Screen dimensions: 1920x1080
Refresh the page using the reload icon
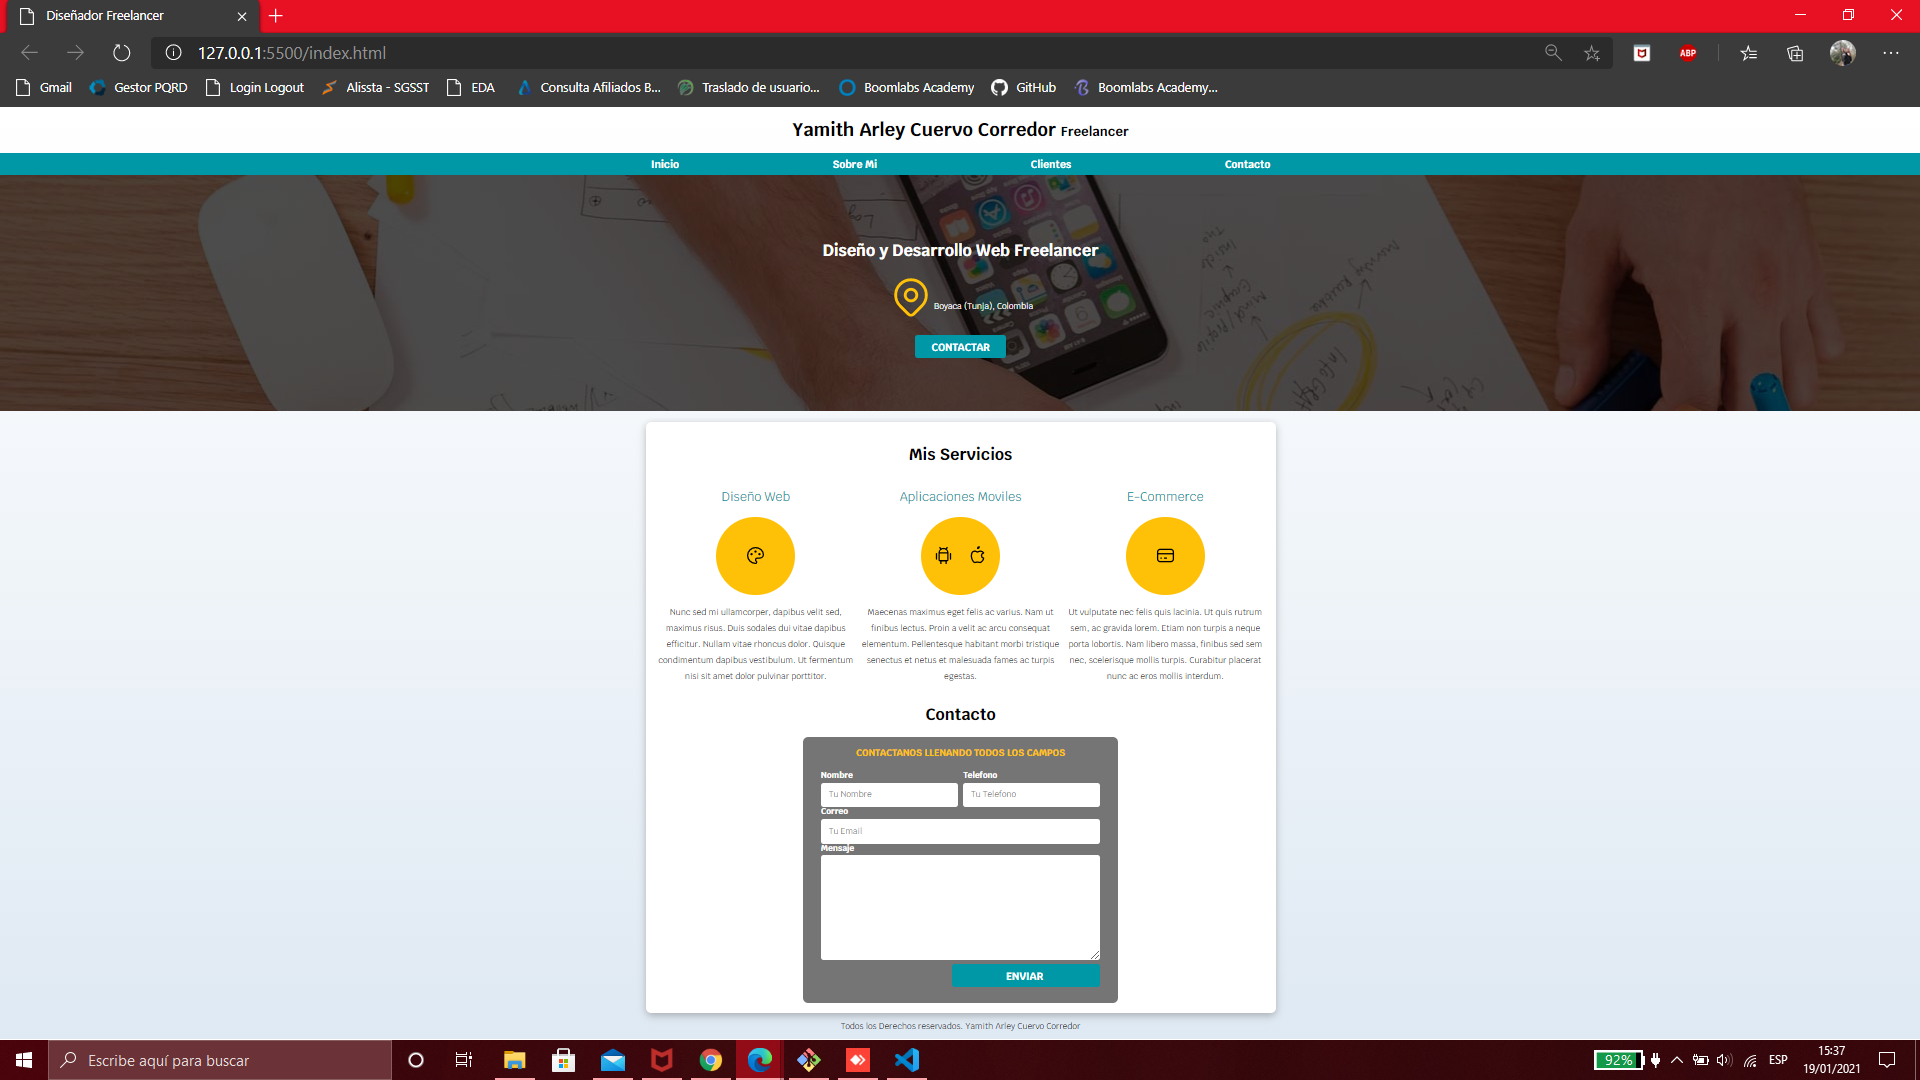point(121,53)
